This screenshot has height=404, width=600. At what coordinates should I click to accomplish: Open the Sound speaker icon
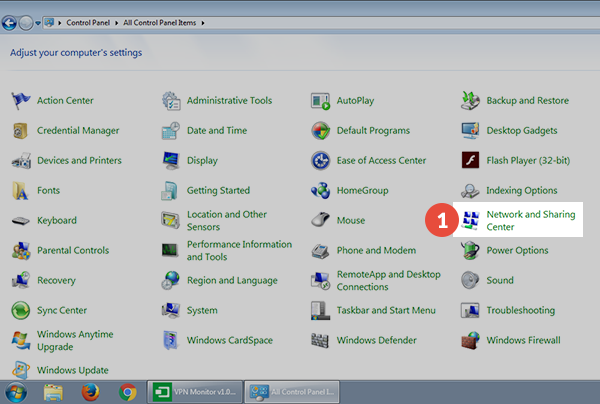(x=470, y=280)
